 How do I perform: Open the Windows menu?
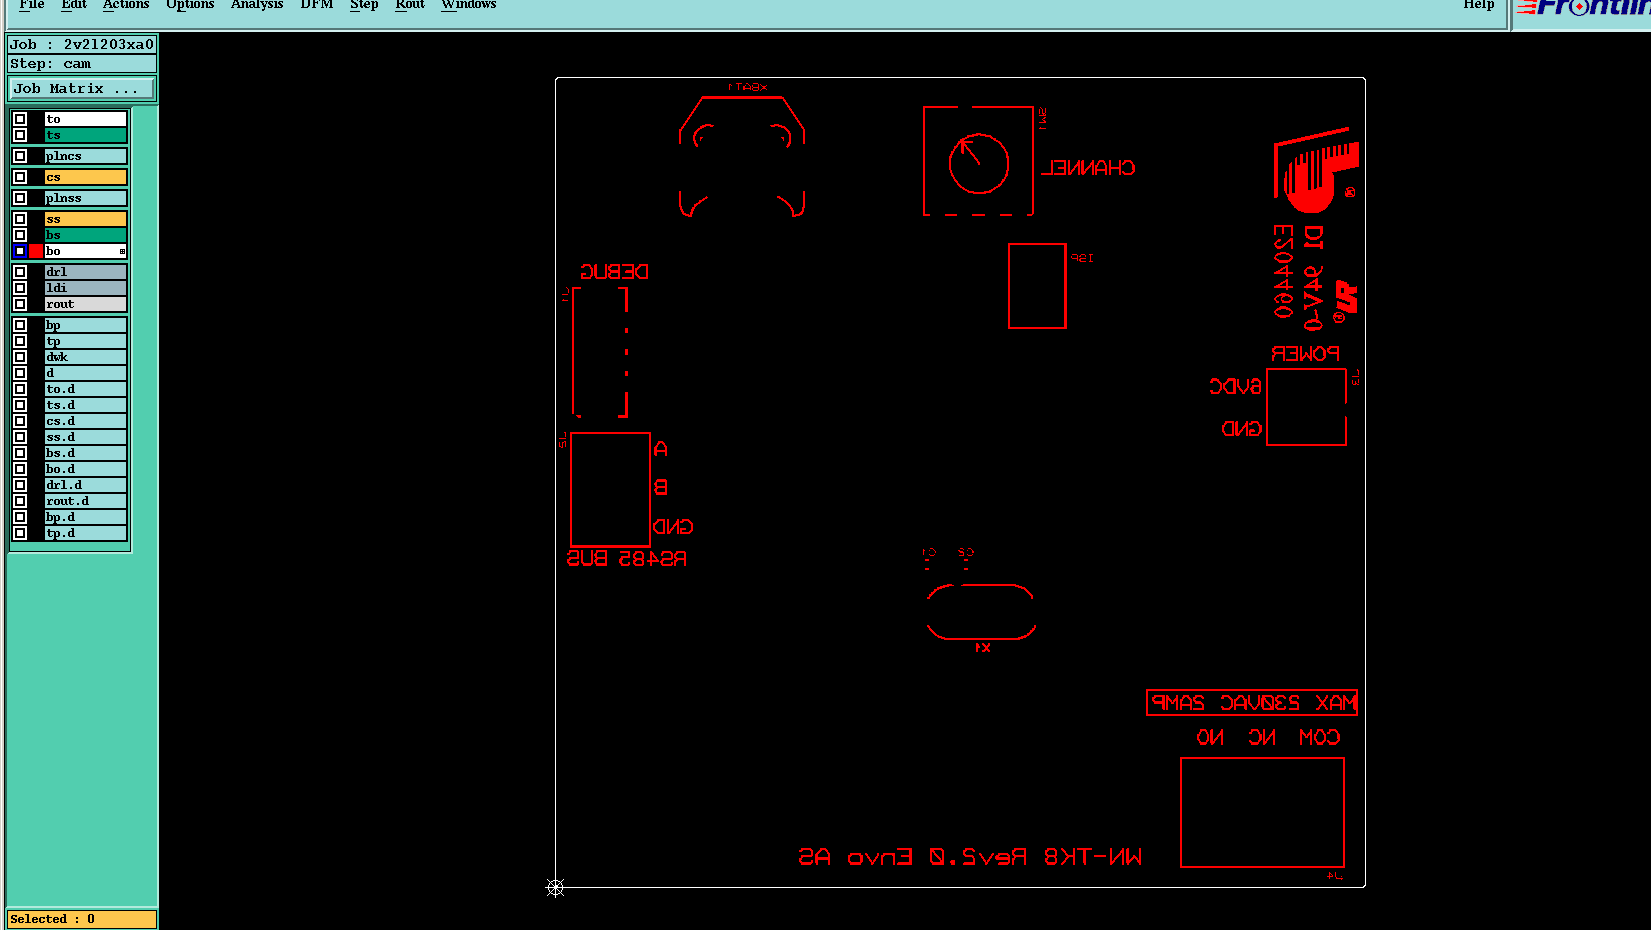pos(469,5)
